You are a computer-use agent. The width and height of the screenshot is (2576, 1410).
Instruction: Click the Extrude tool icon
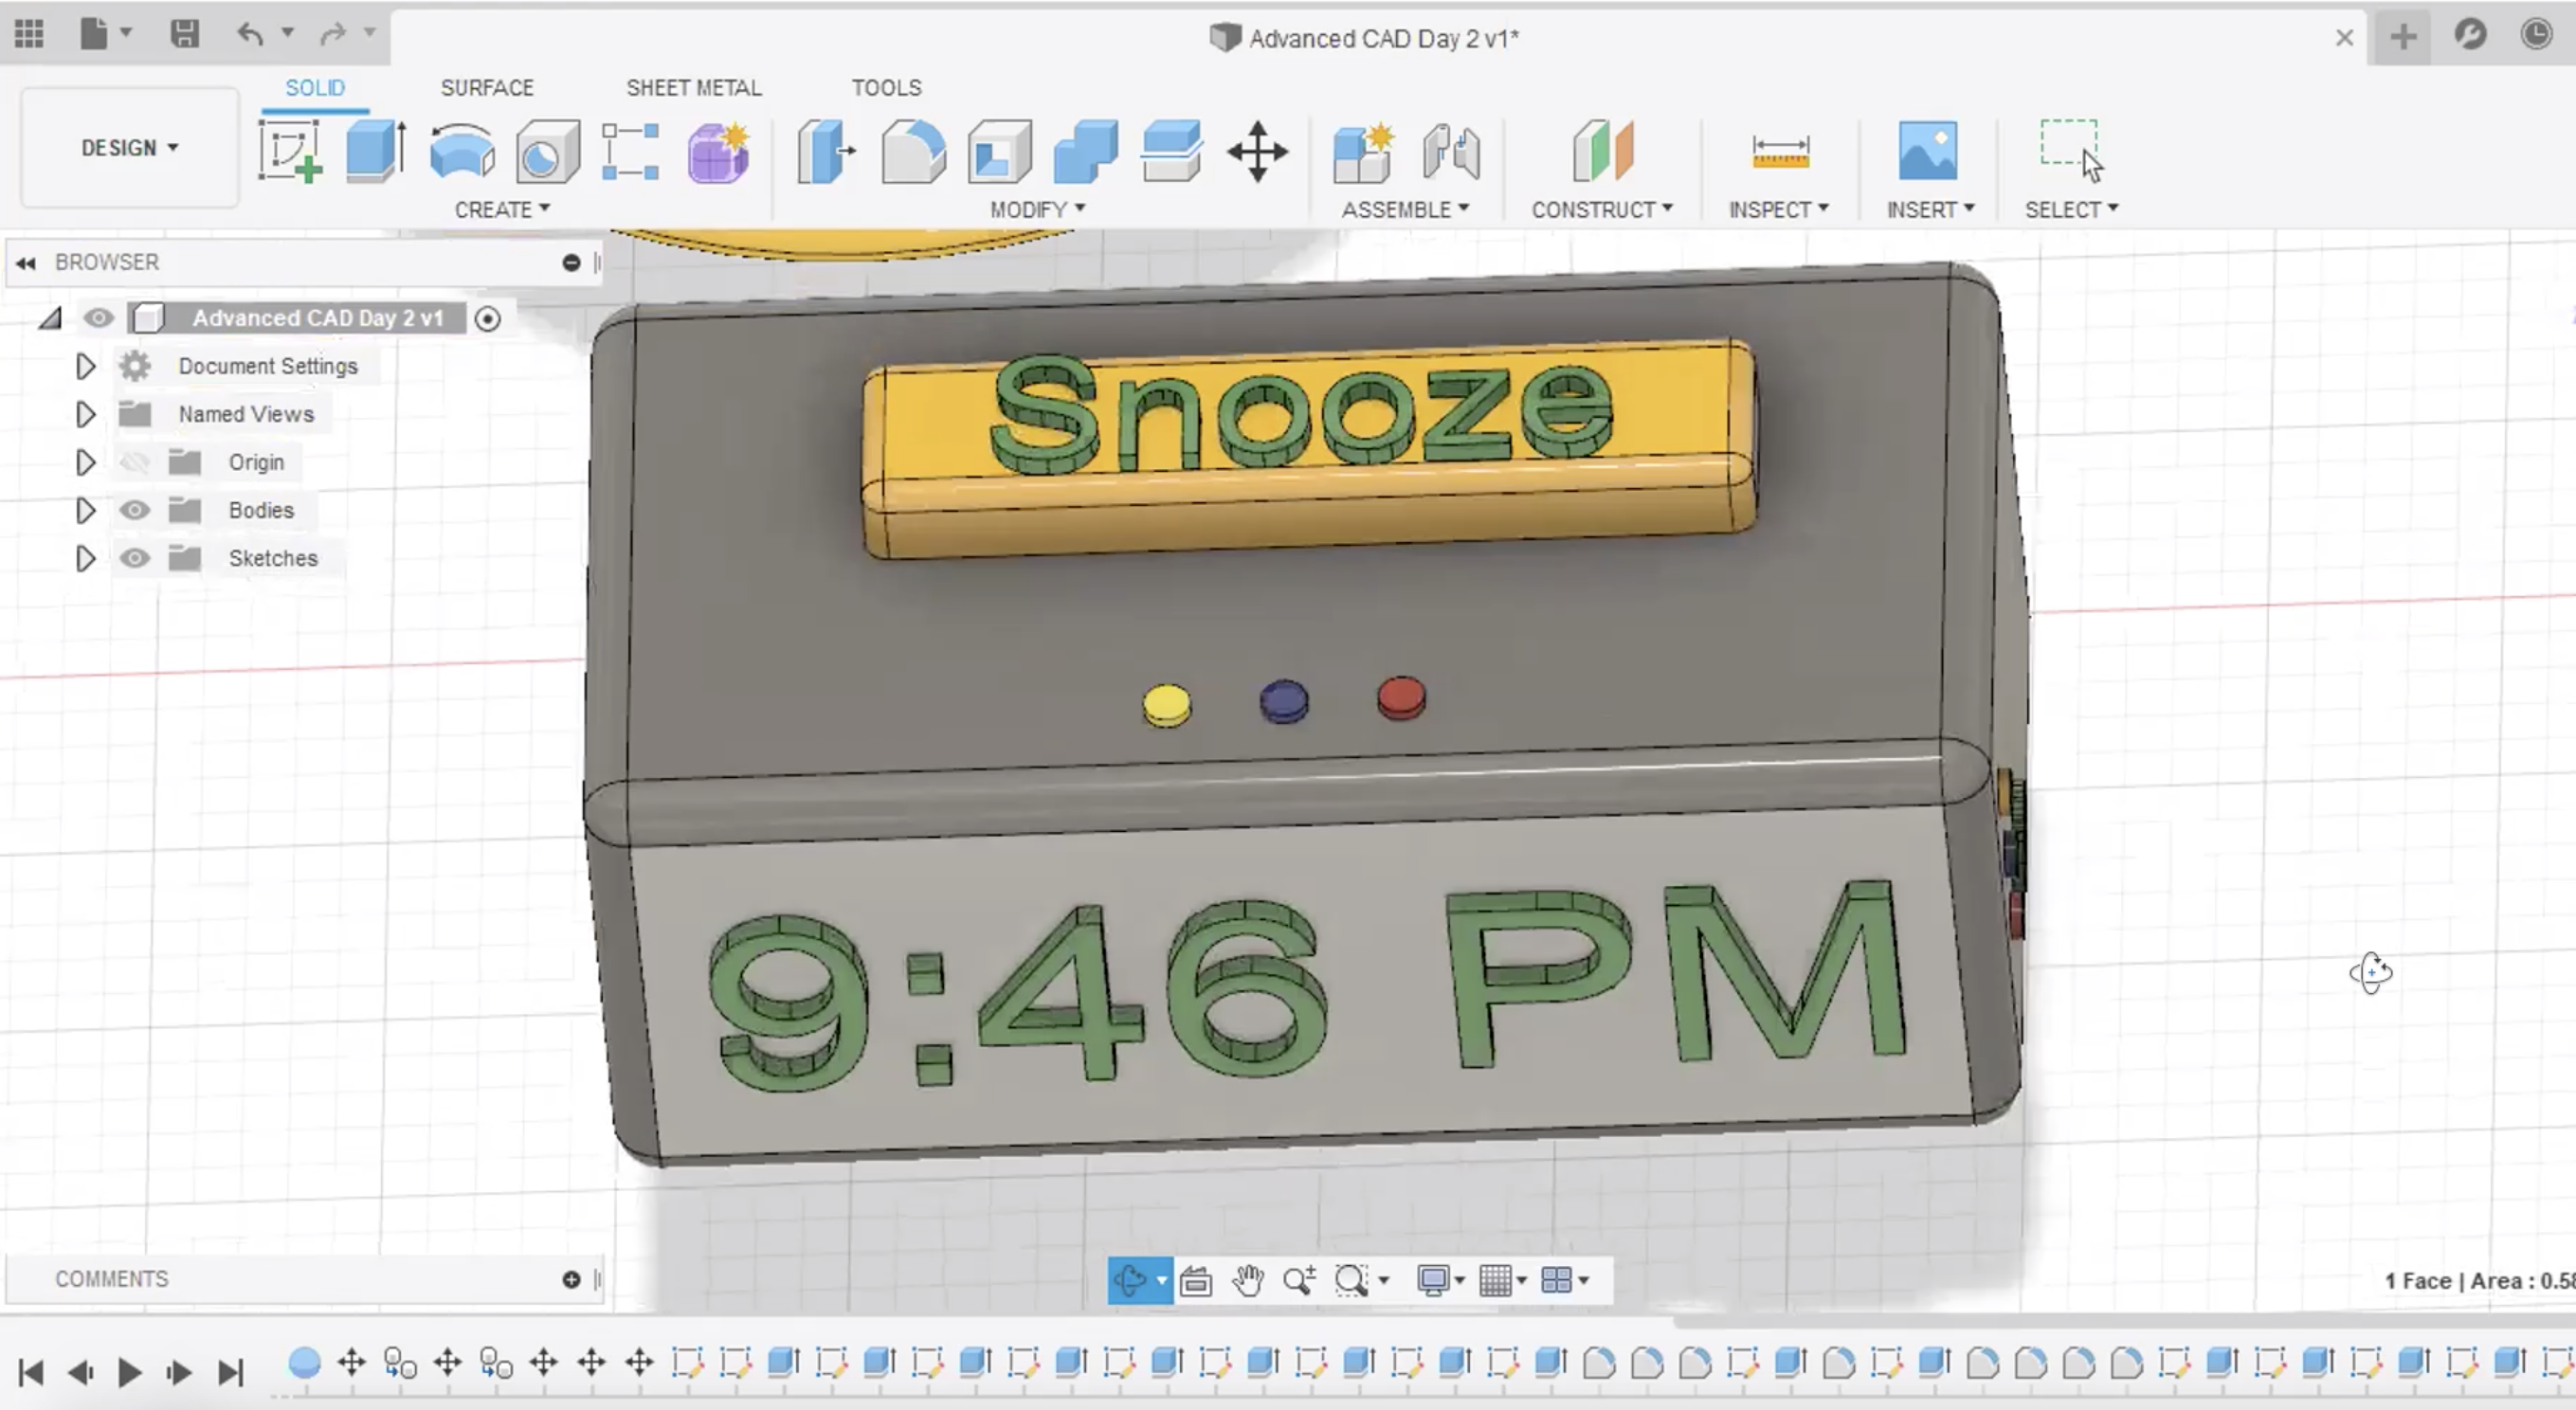point(375,151)
